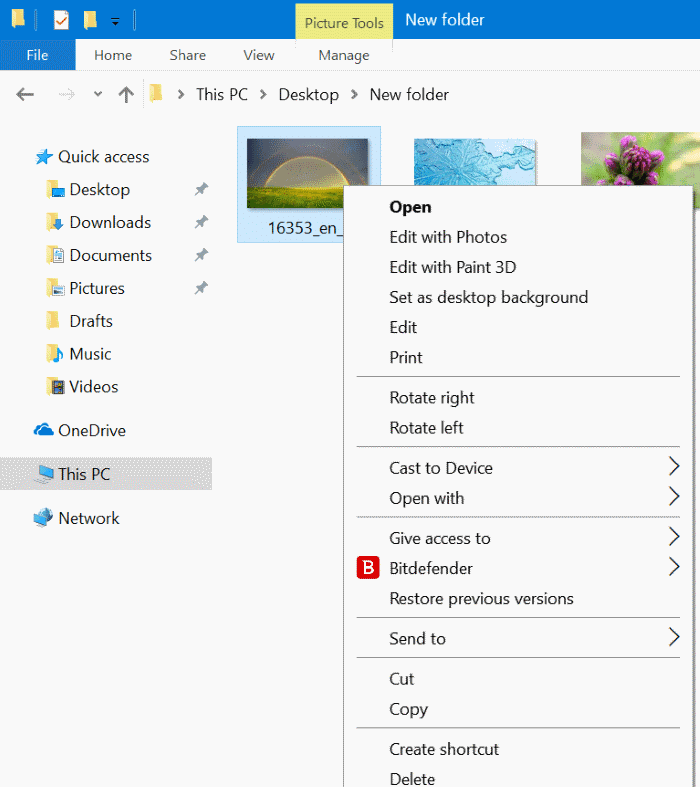Image resolution: width=700 pixels, height=787 pixels.
Task: Choose Delete in the context menu
Action: pos(412,779)
